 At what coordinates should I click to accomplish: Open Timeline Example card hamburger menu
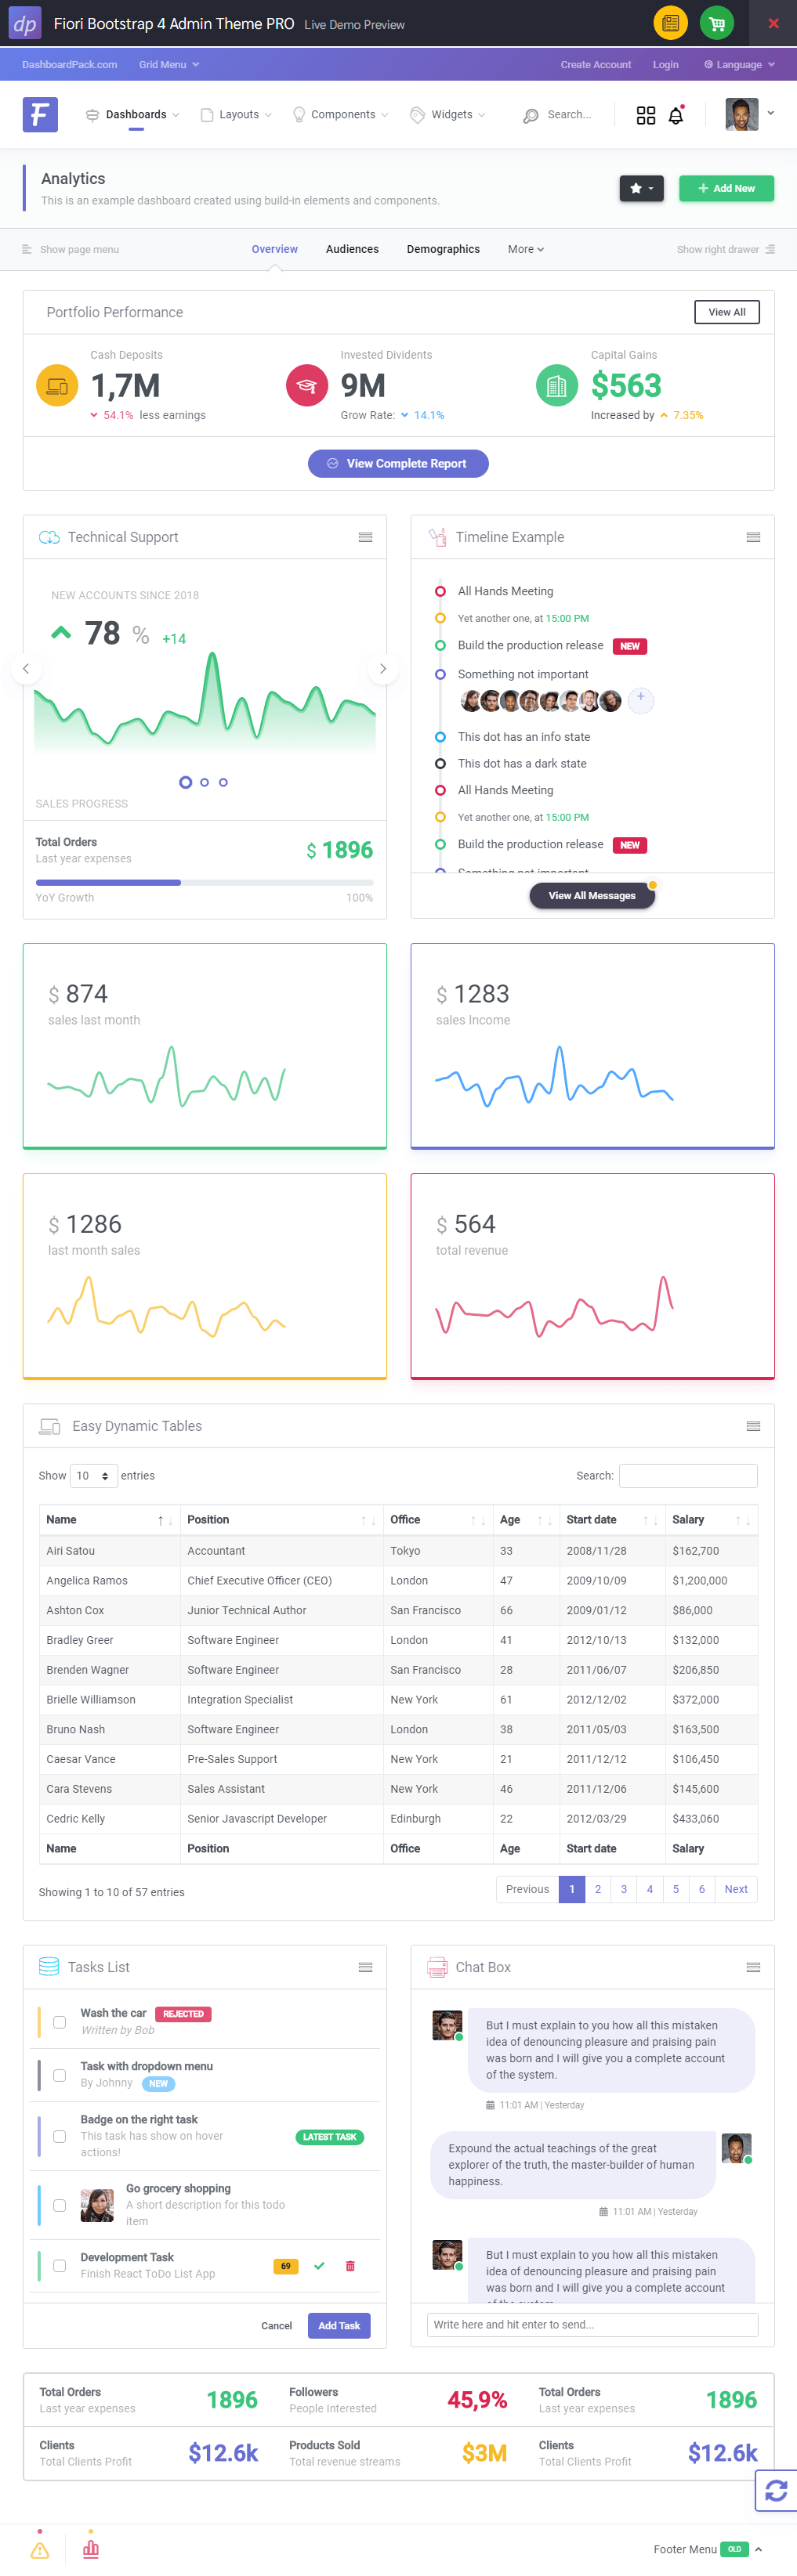(x=753, y=537)
